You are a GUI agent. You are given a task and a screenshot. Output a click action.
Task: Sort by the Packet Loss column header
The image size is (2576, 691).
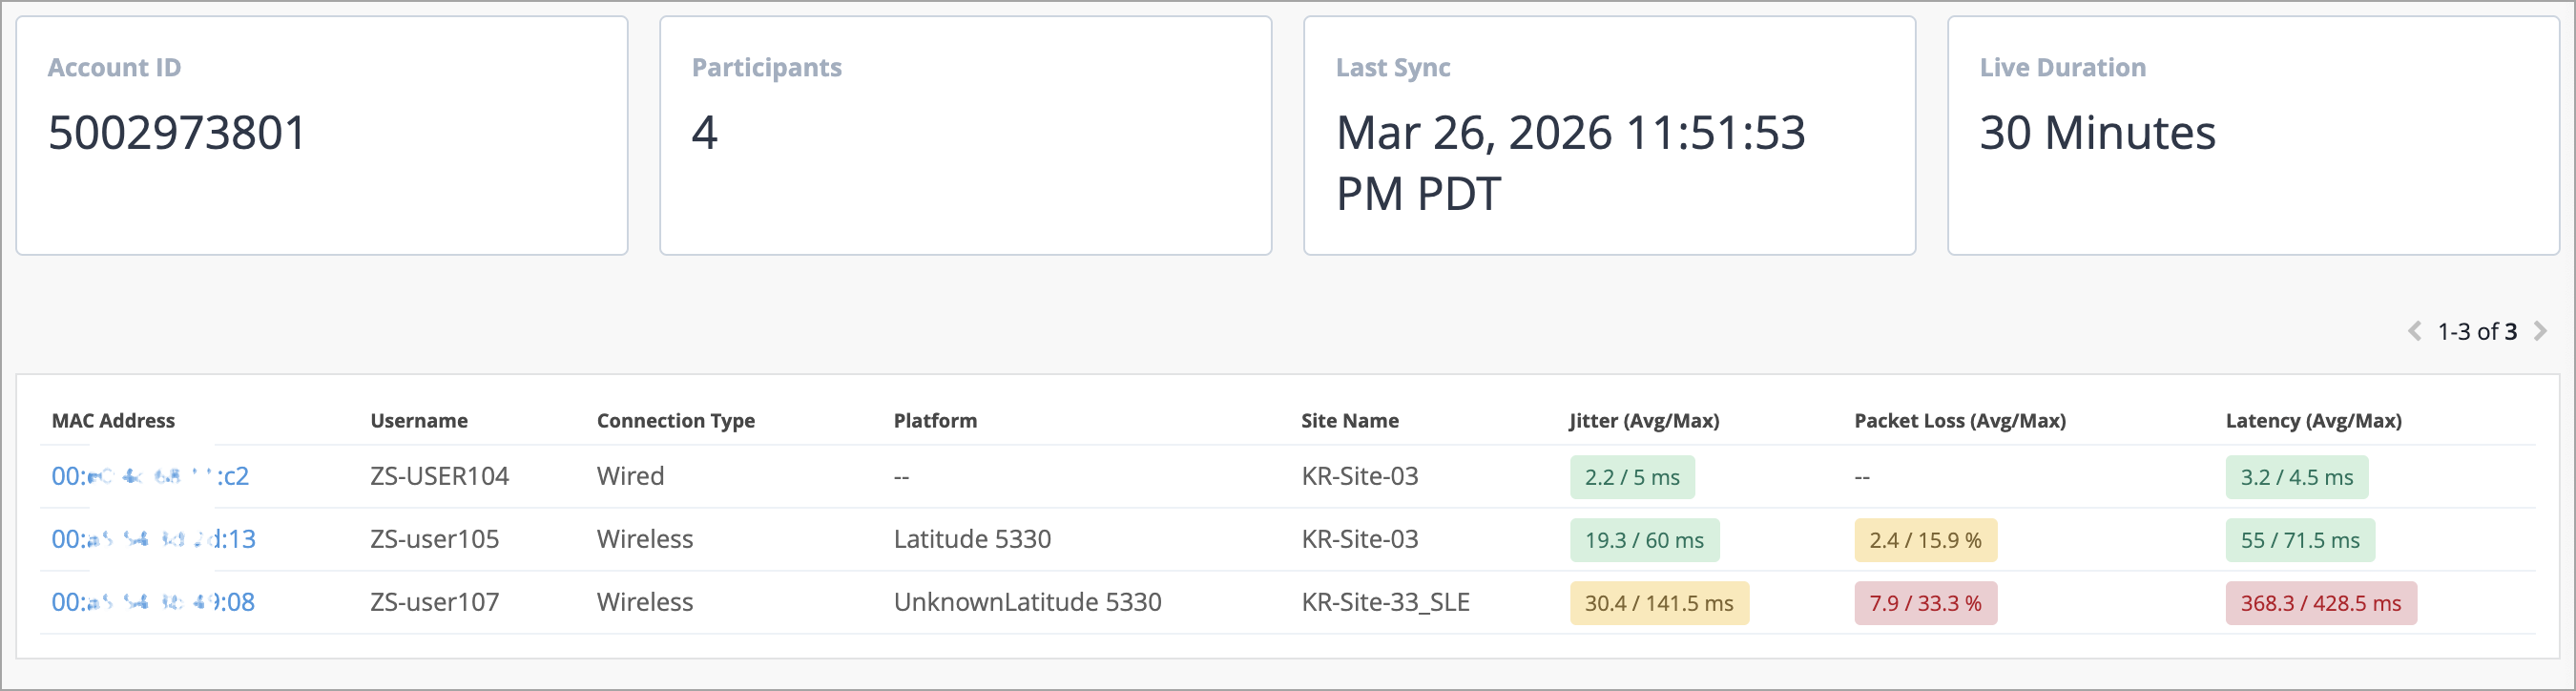[1960, 421]
